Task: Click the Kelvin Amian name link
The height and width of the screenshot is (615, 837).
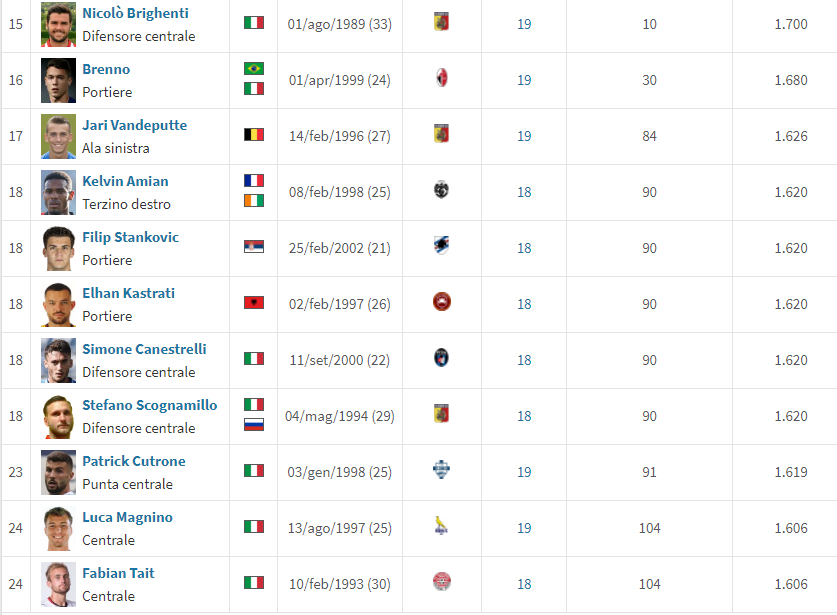Action: (125, 181)
